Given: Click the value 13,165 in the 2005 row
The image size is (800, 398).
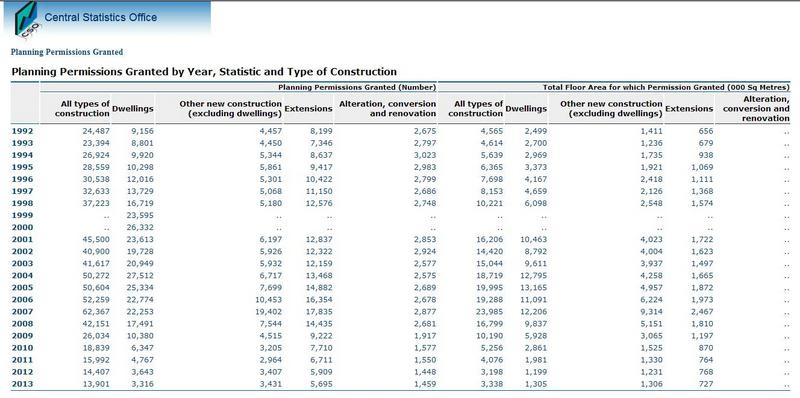Looking at the screenshot, I should 533,288.
